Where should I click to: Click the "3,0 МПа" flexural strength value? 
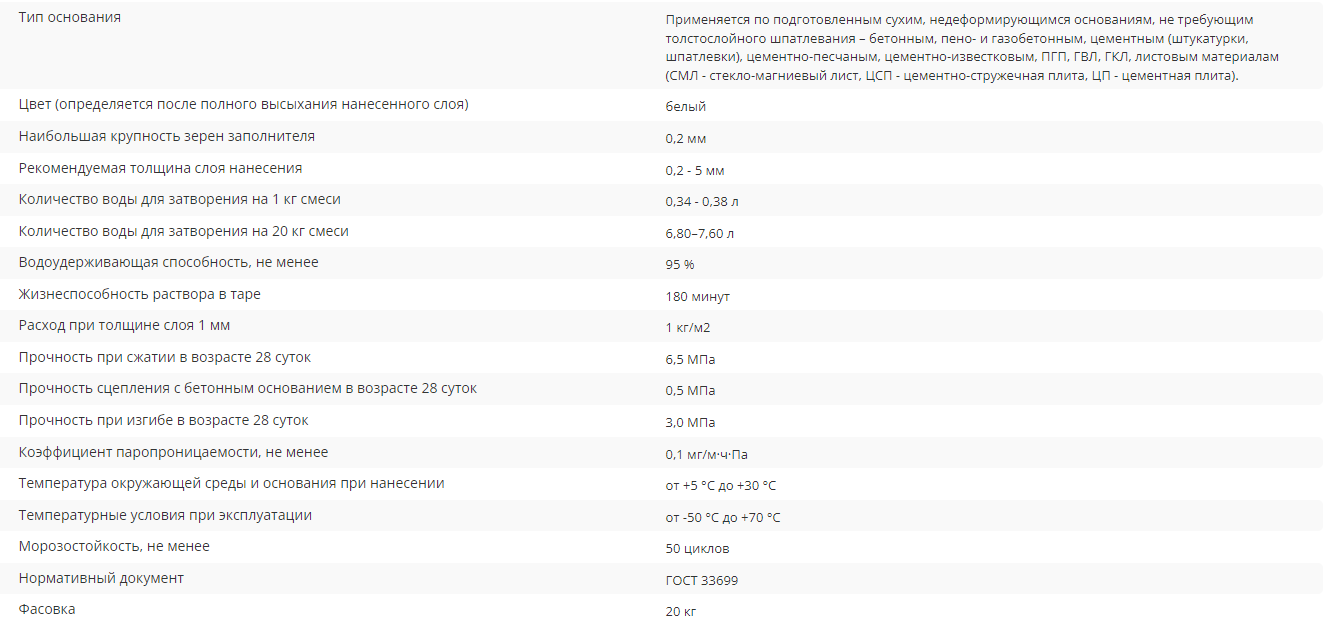[x=690, y=423]
